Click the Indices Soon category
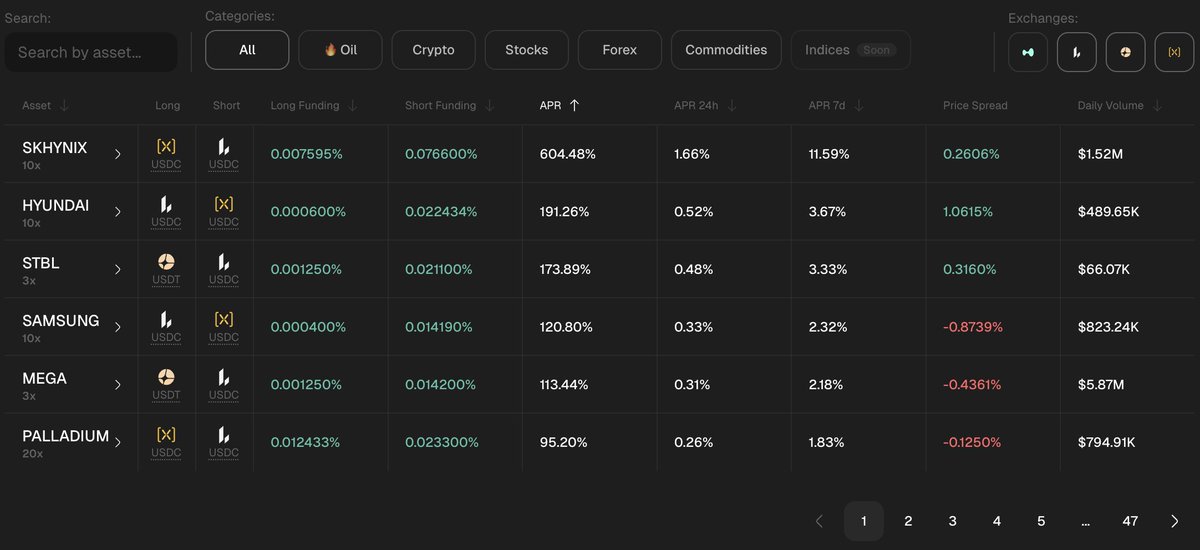 click(x=851, y=50)
